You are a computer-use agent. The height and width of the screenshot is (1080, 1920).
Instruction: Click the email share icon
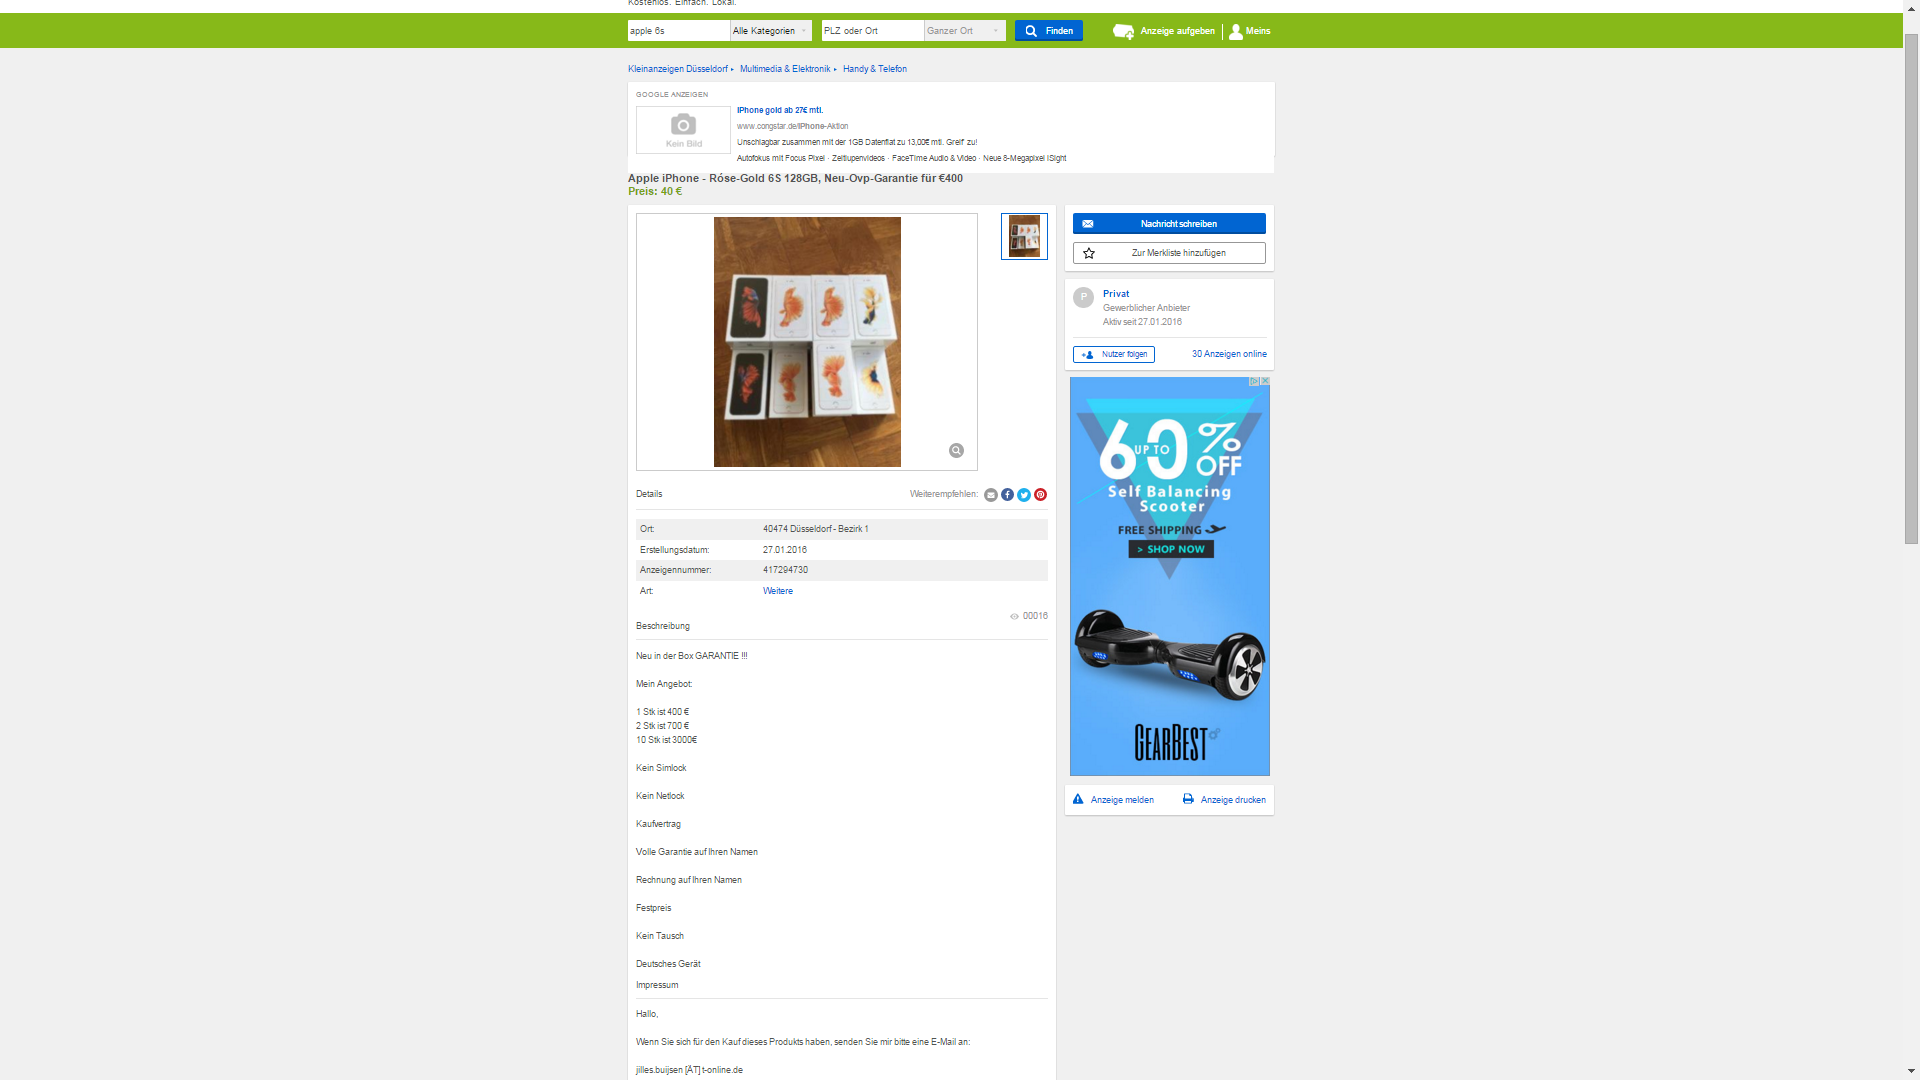(x=990, y=495)
